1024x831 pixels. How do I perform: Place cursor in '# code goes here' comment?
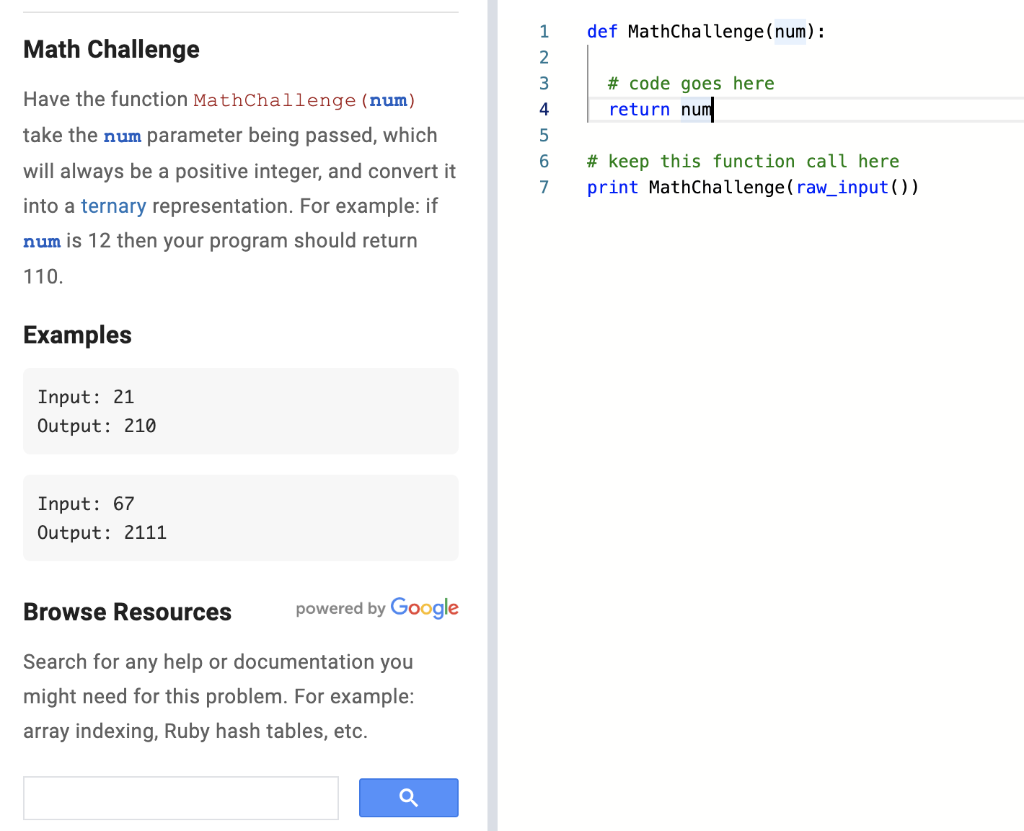[691, 84]
